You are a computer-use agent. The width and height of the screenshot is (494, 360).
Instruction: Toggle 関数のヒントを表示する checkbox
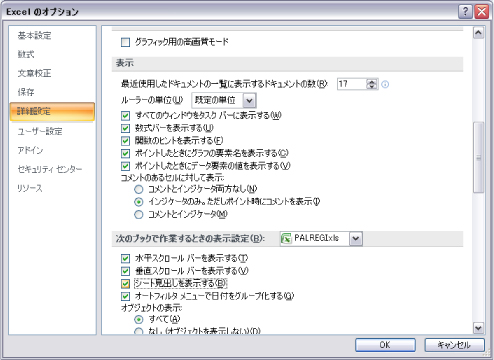click(x=125, y=141)
